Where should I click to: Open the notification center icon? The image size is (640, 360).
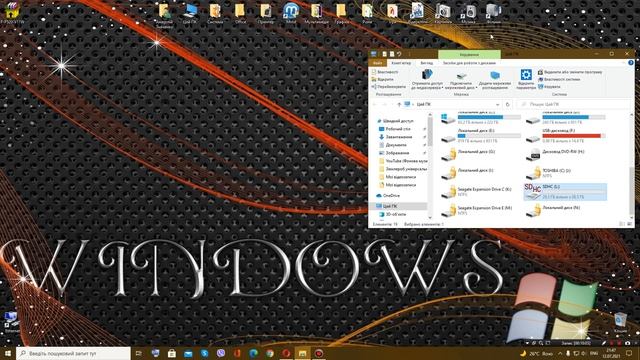(x=629, y=353)
